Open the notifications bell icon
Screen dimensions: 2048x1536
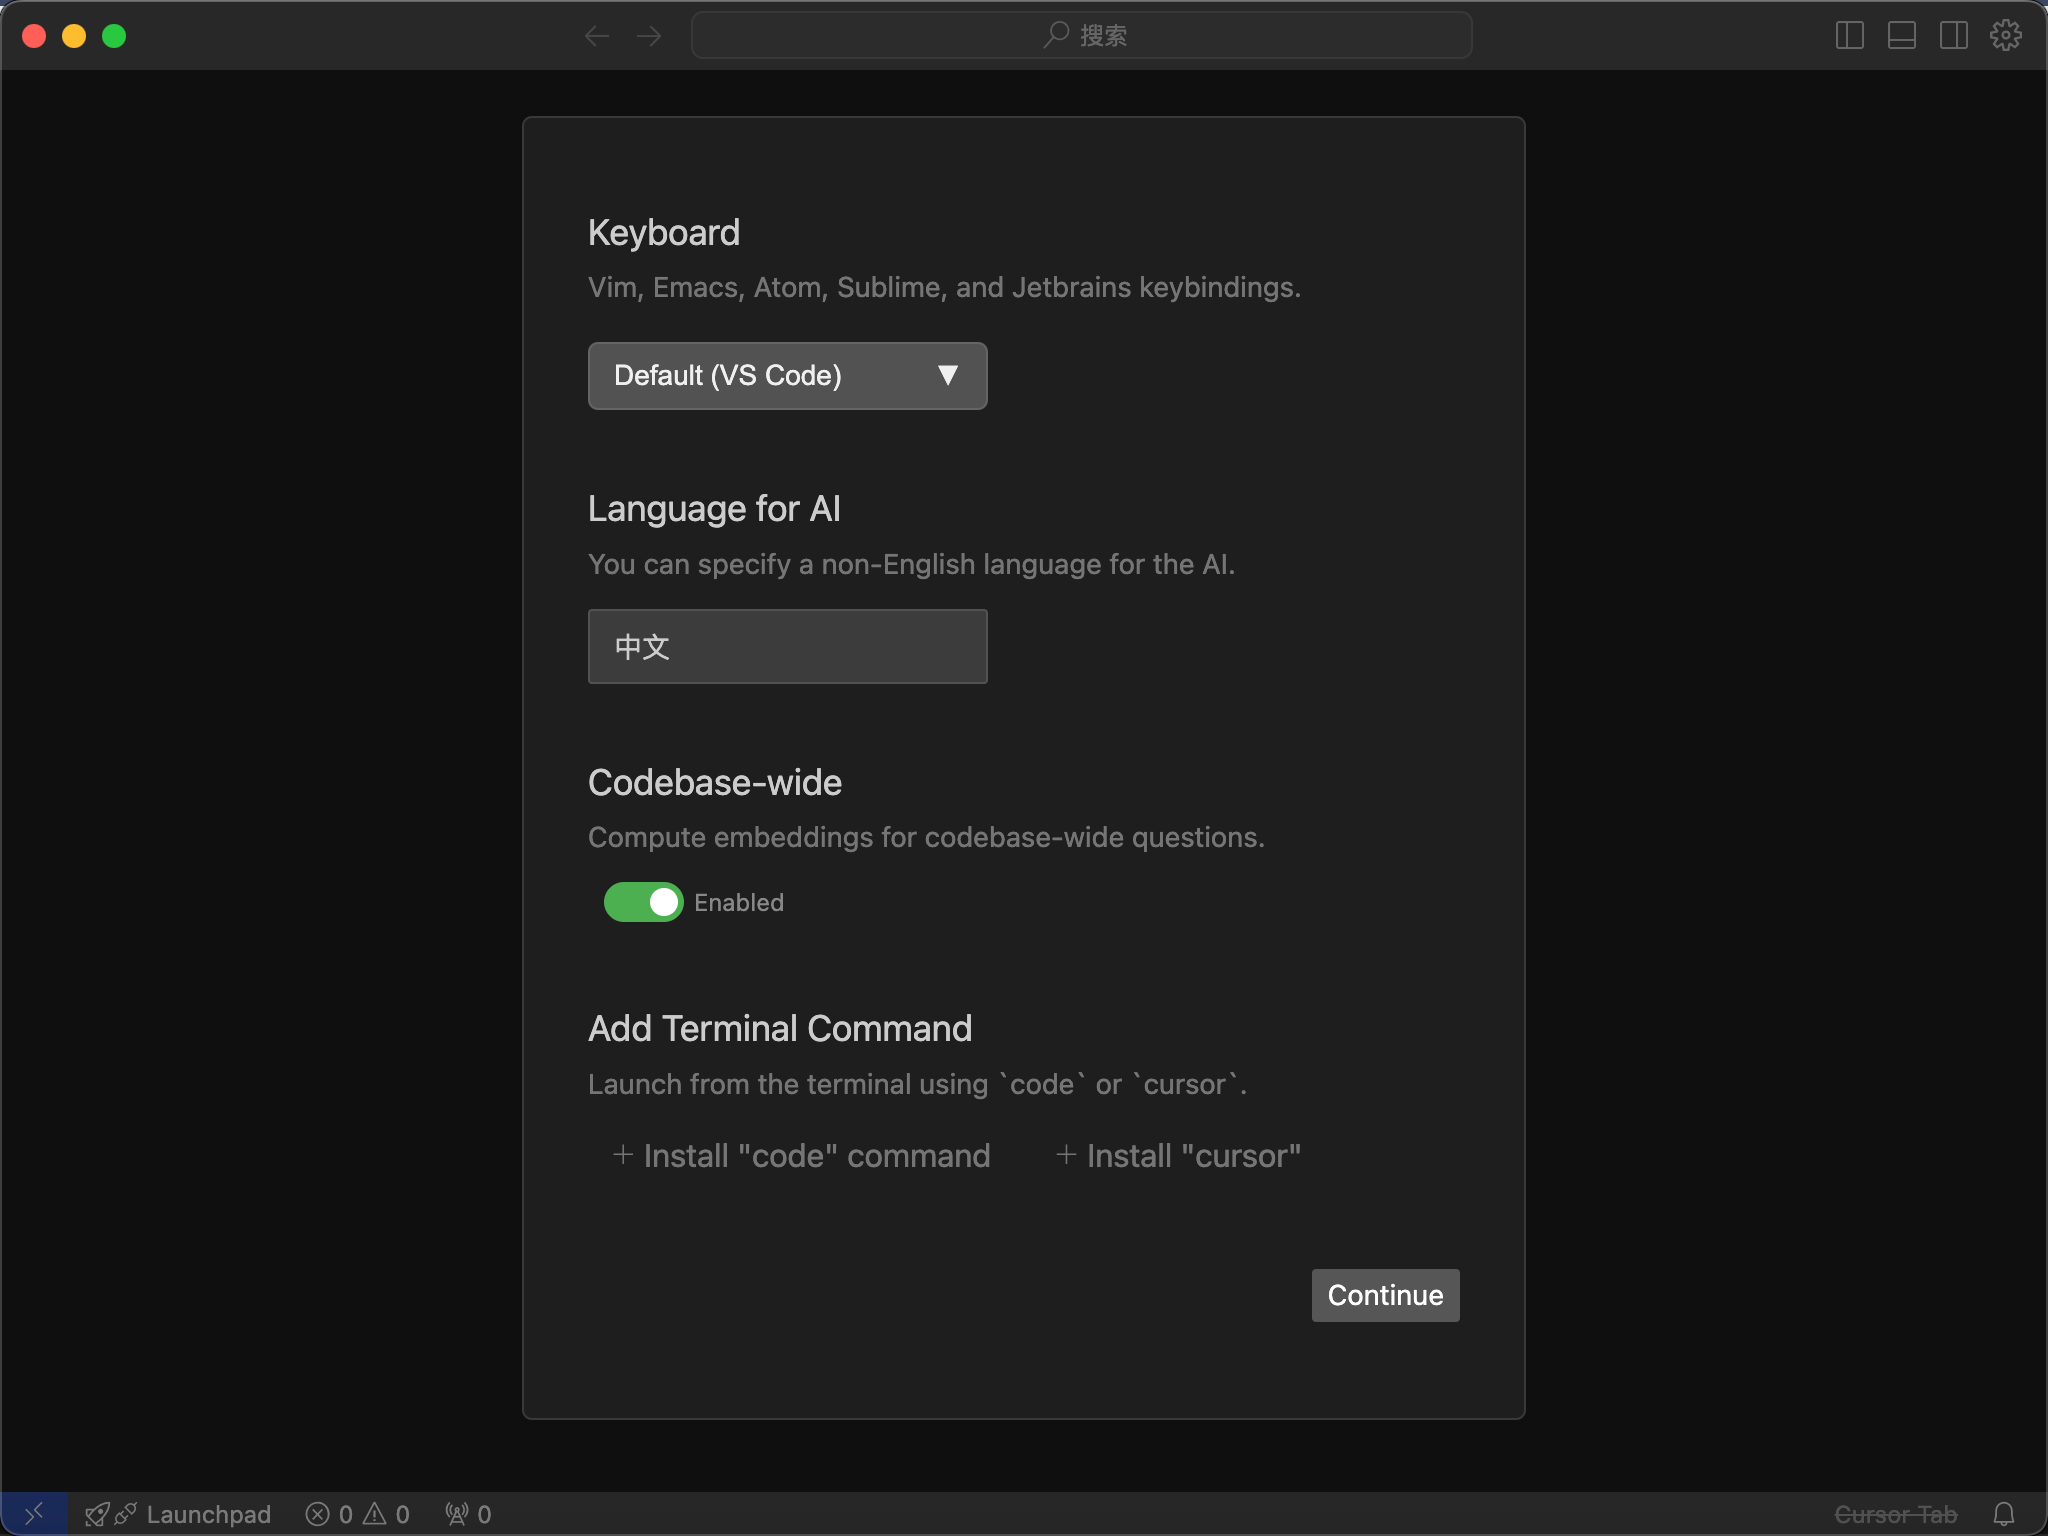coord(2004,1514)
